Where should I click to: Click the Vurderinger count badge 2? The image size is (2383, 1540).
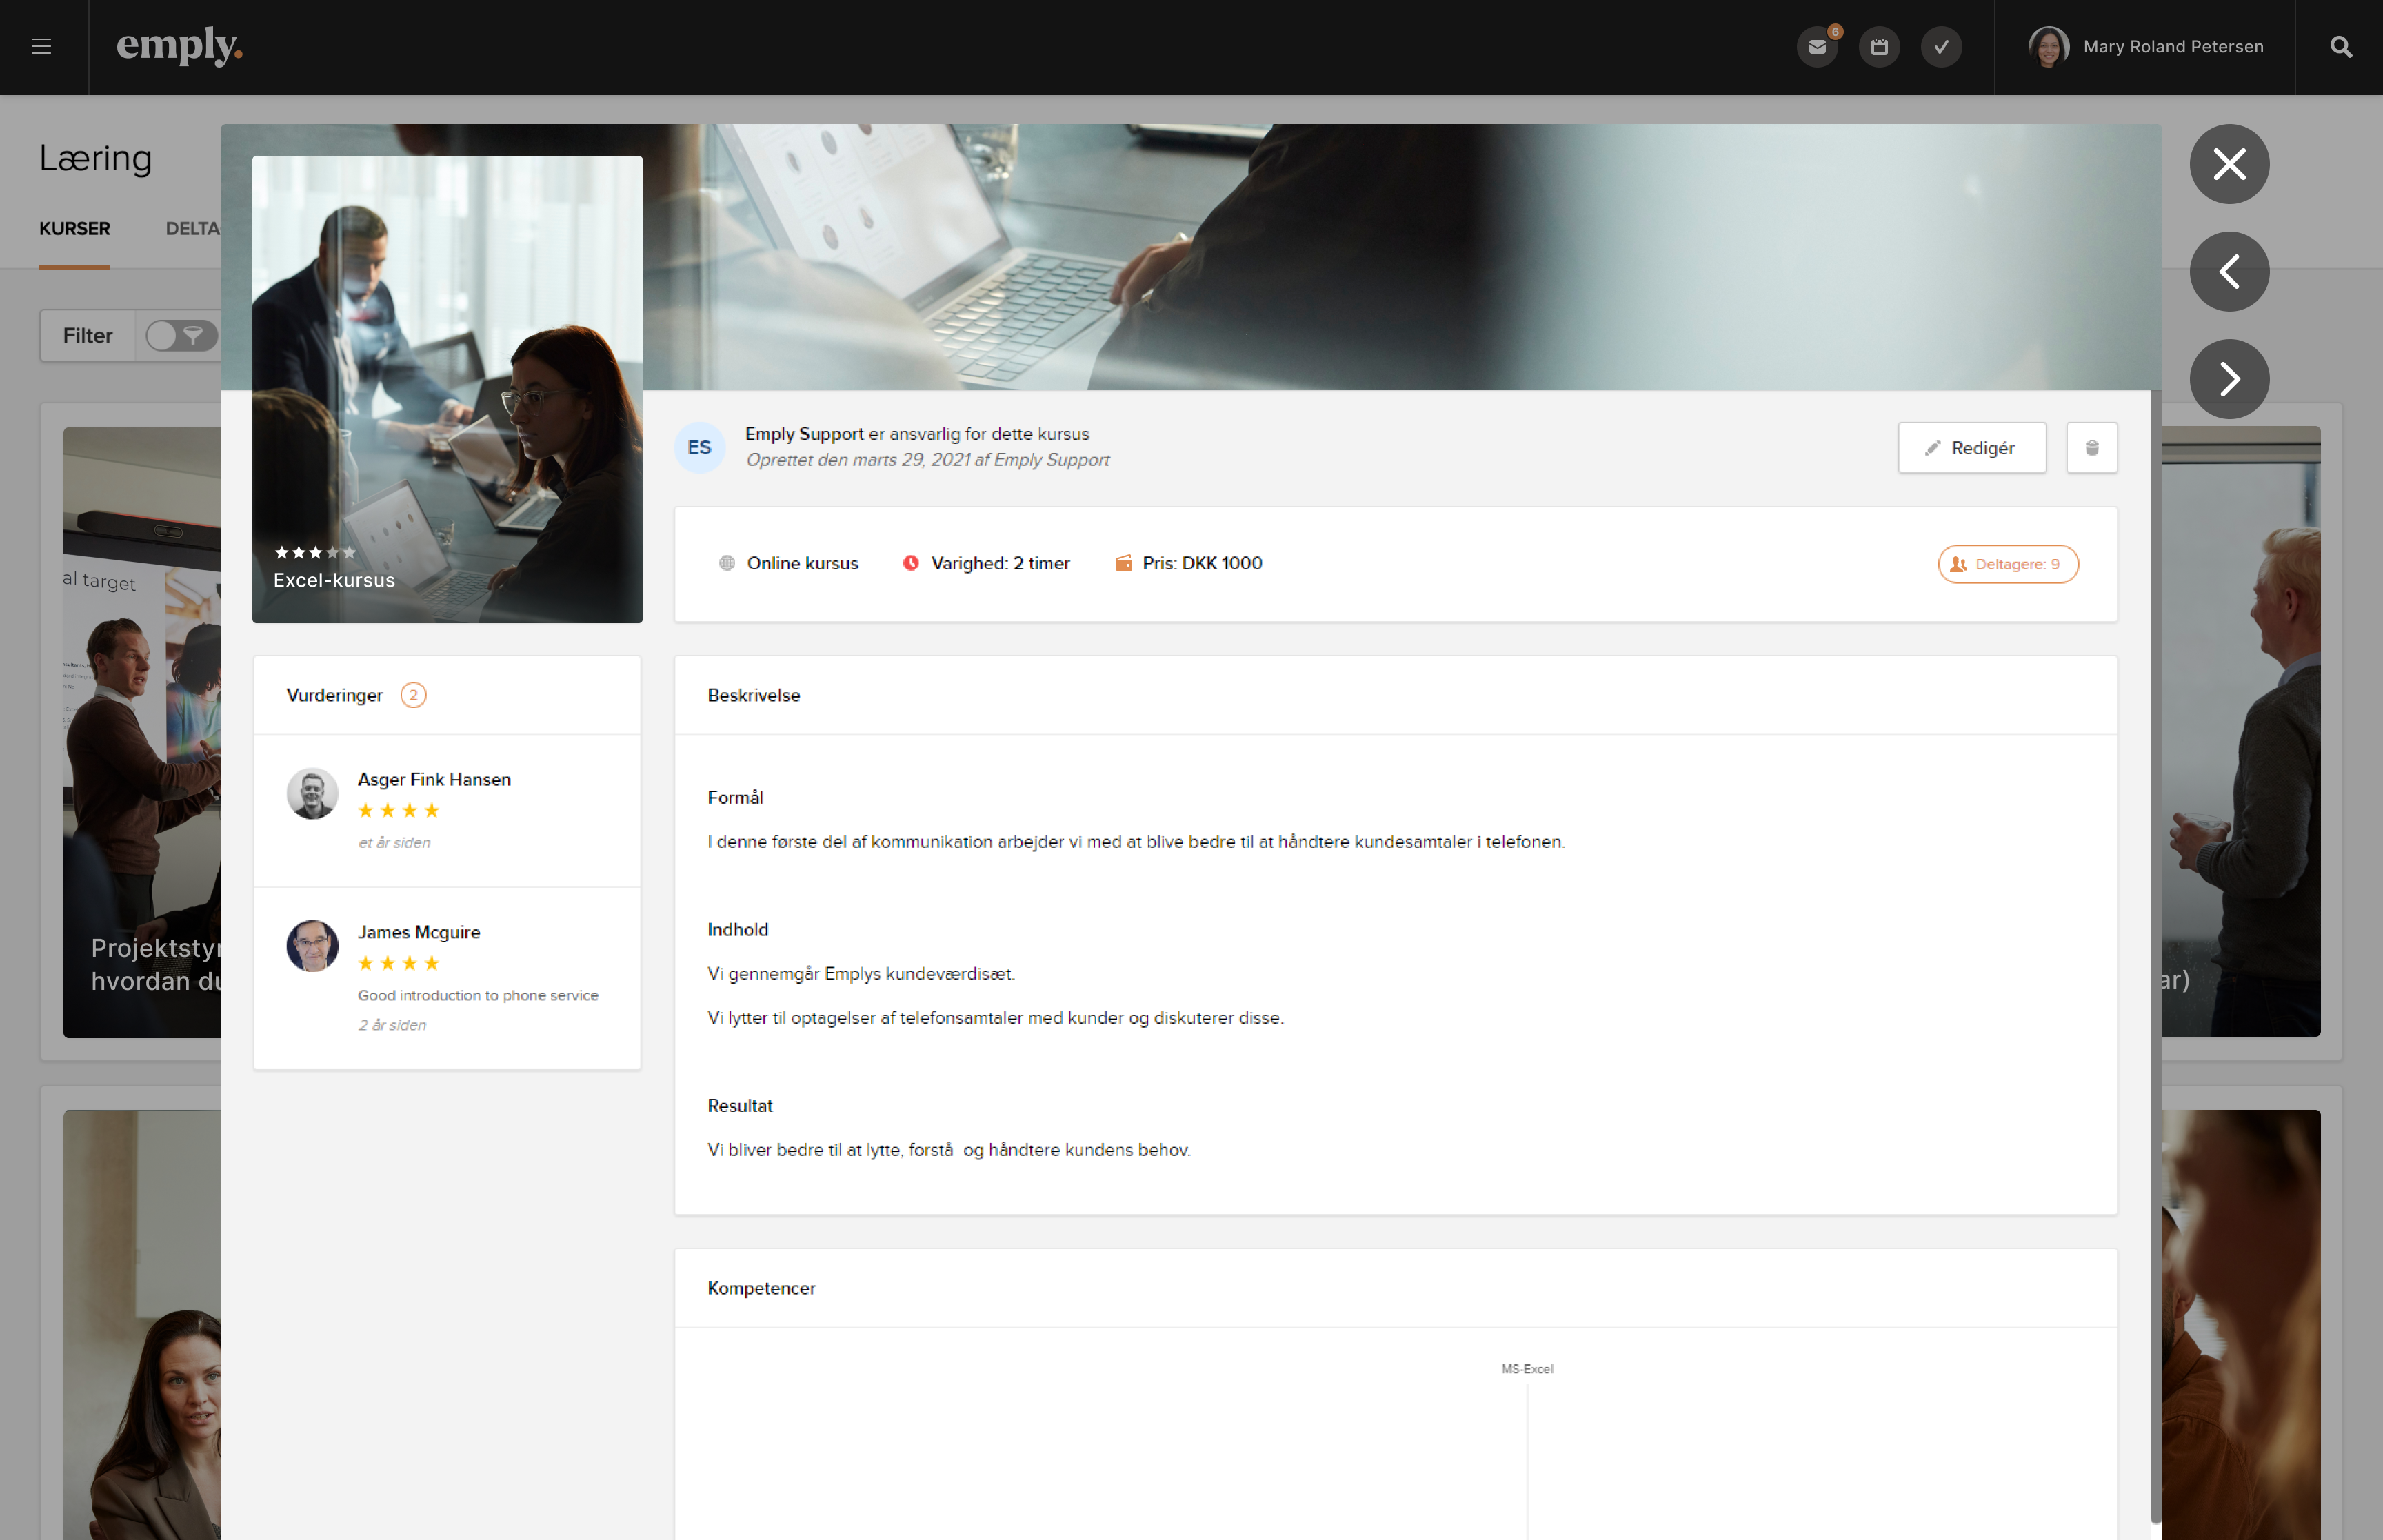tap(413, 695)
